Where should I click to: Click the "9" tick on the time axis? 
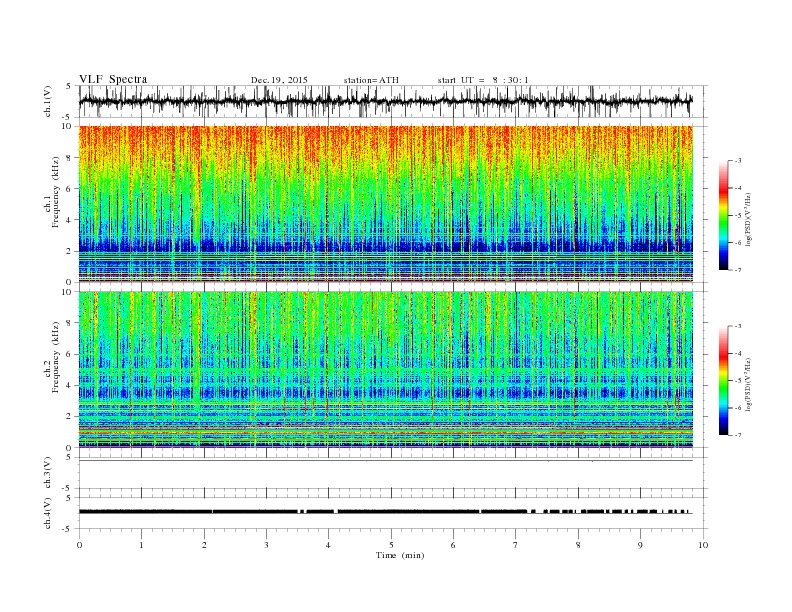point(640,545)
